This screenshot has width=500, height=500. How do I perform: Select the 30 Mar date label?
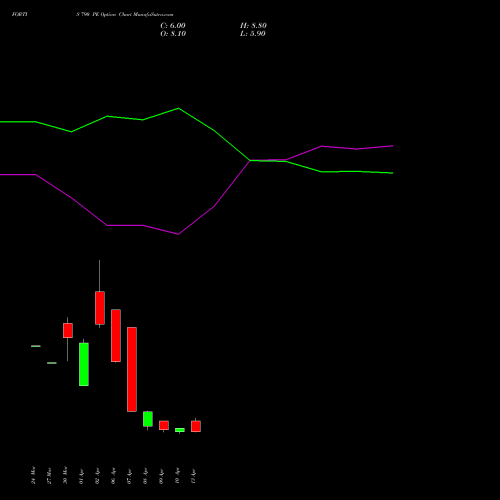coord(65,475)
